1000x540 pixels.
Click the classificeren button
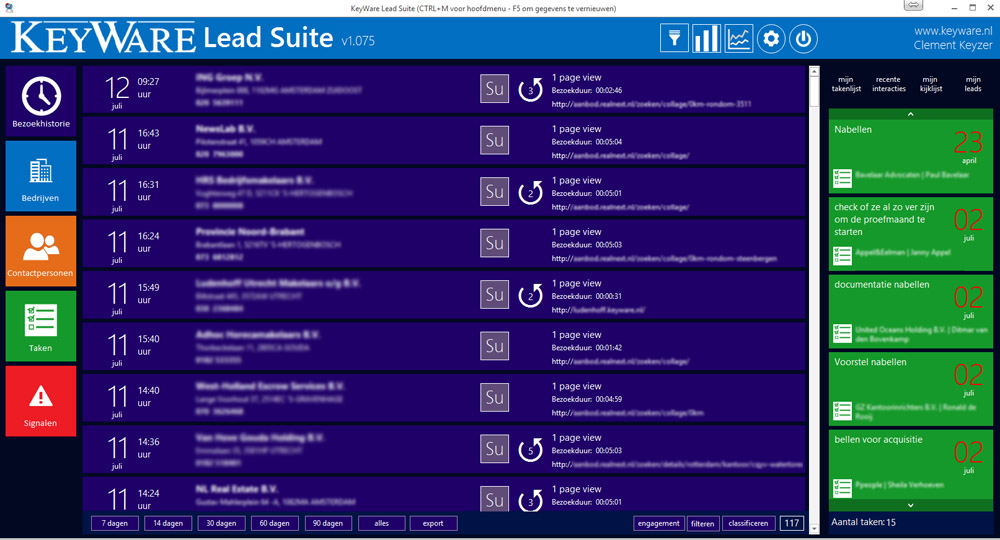point(749,523)
